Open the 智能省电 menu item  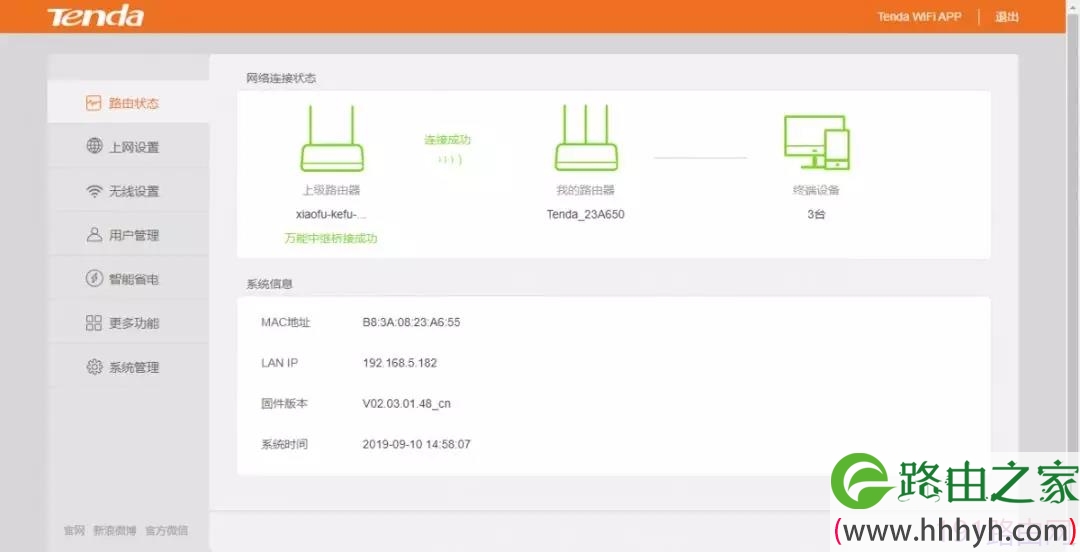click(x=128, y=279)
